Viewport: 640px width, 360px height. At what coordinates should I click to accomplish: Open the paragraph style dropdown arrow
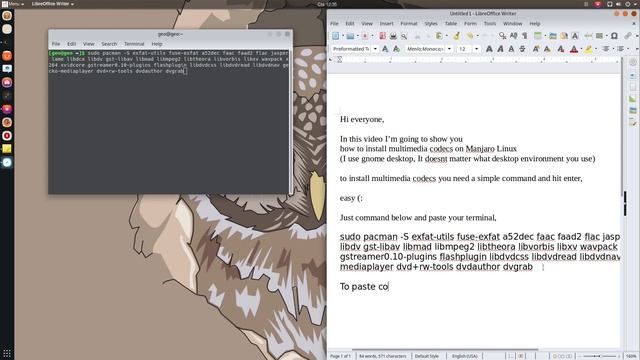click(375, 49)
